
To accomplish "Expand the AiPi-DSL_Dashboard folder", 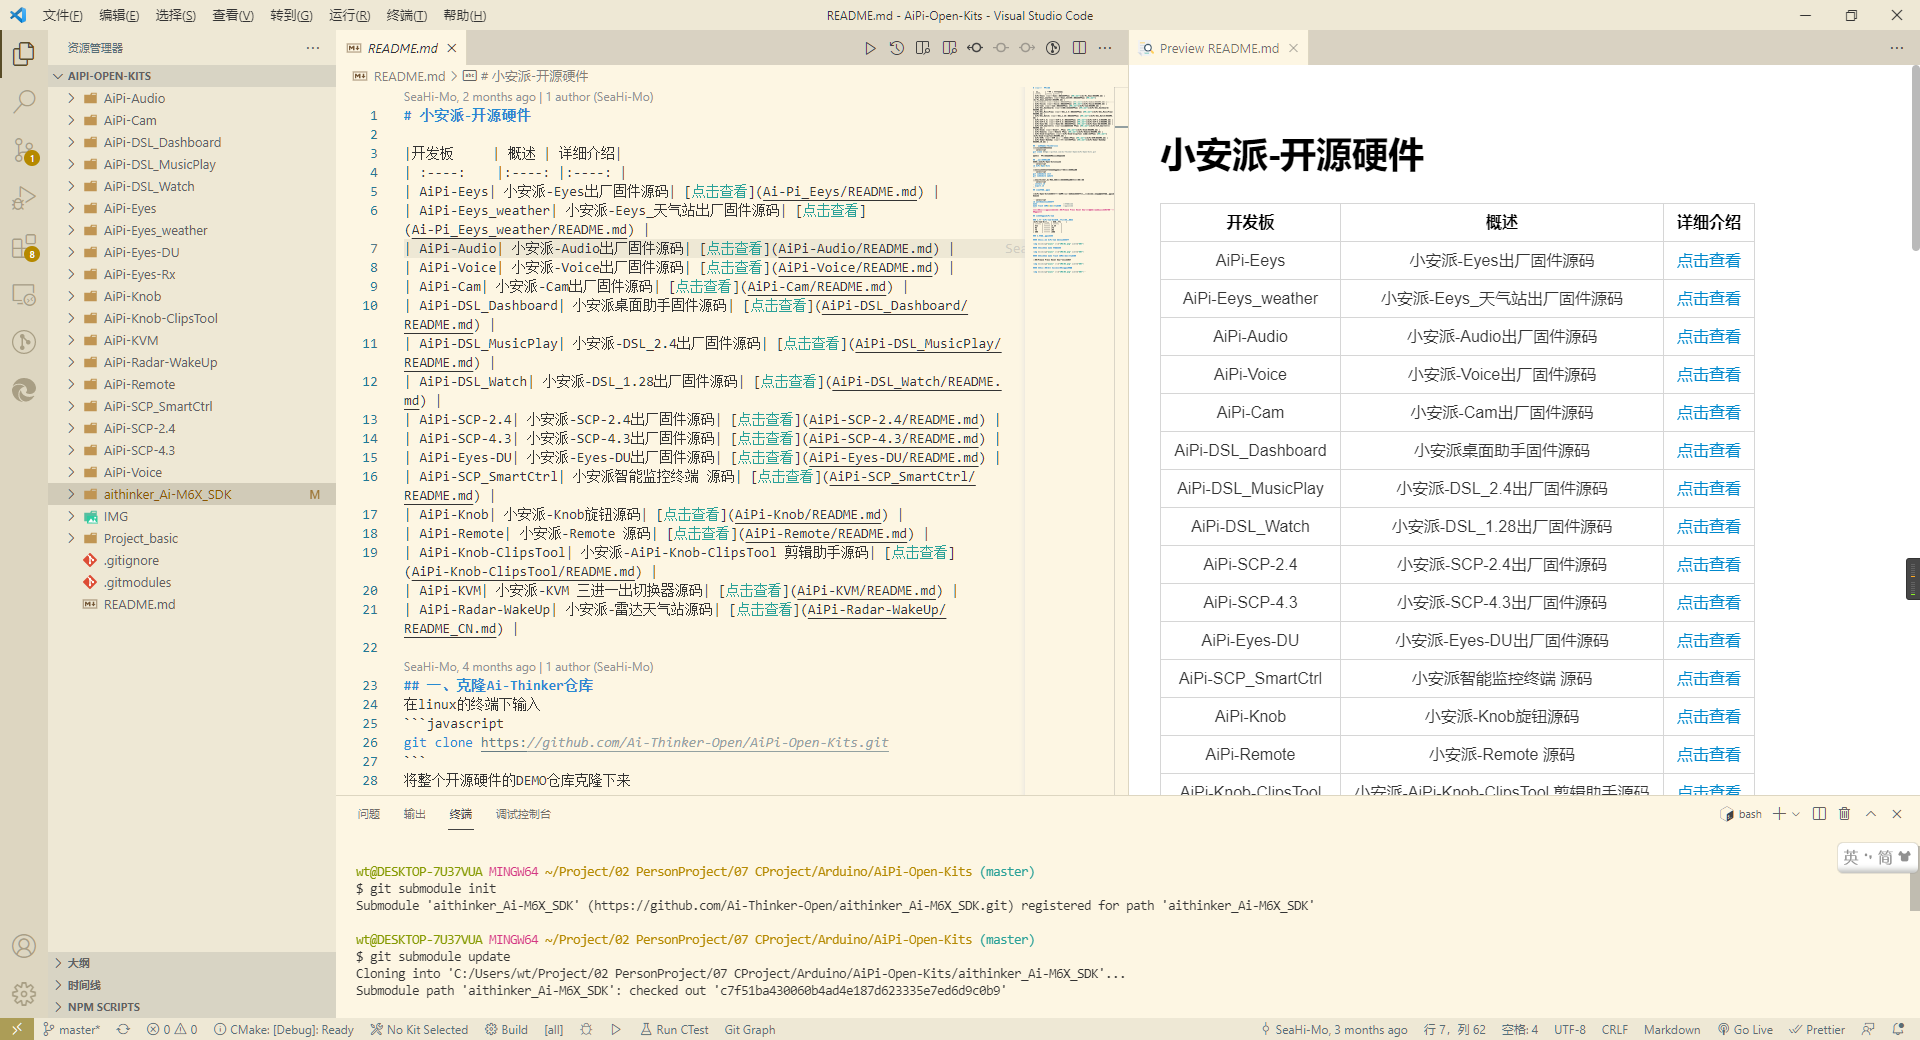I will pos(71,142).
